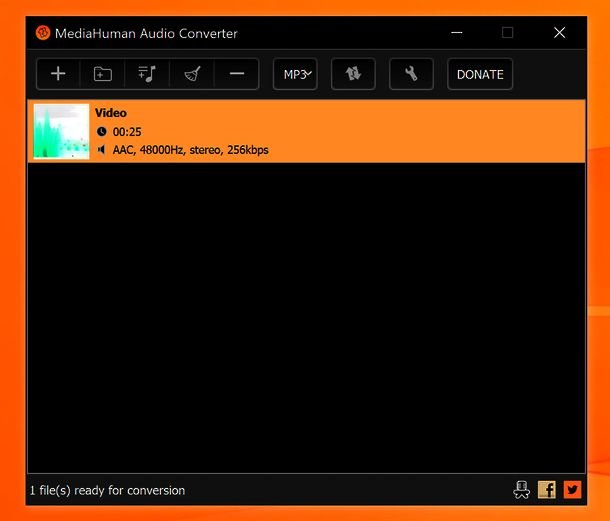This screenshot has width=610, height=521.
Task: Close the MediaHuman Audio Converter window
Action: 559,33
